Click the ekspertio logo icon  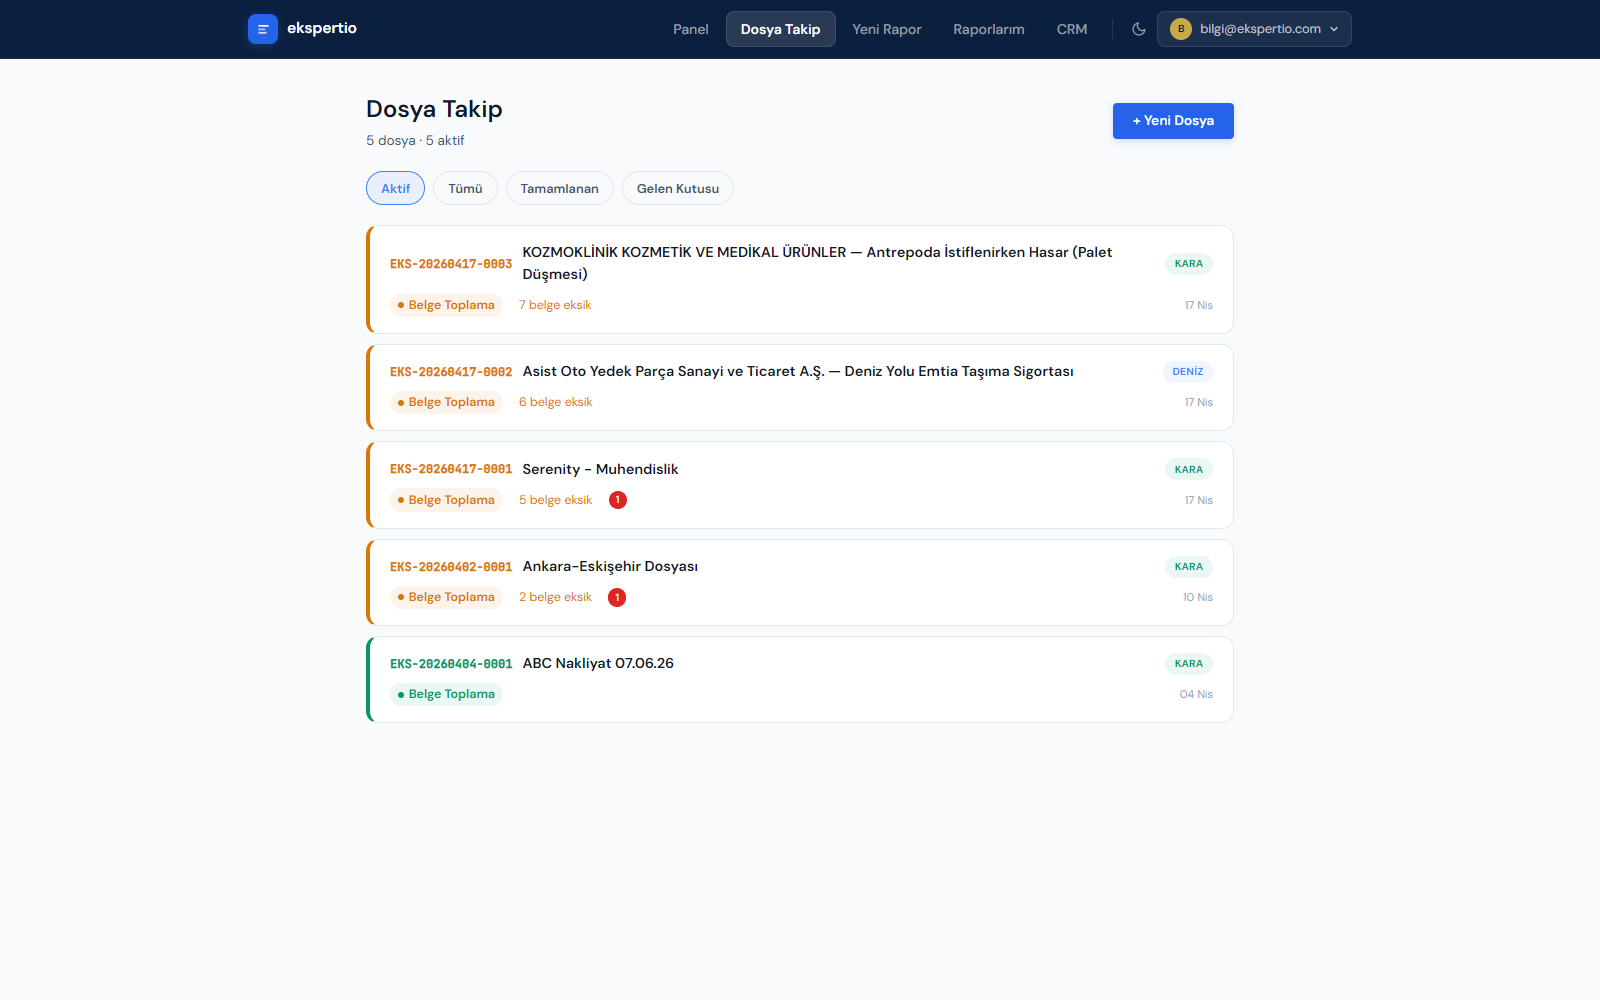tap(262, 29)
